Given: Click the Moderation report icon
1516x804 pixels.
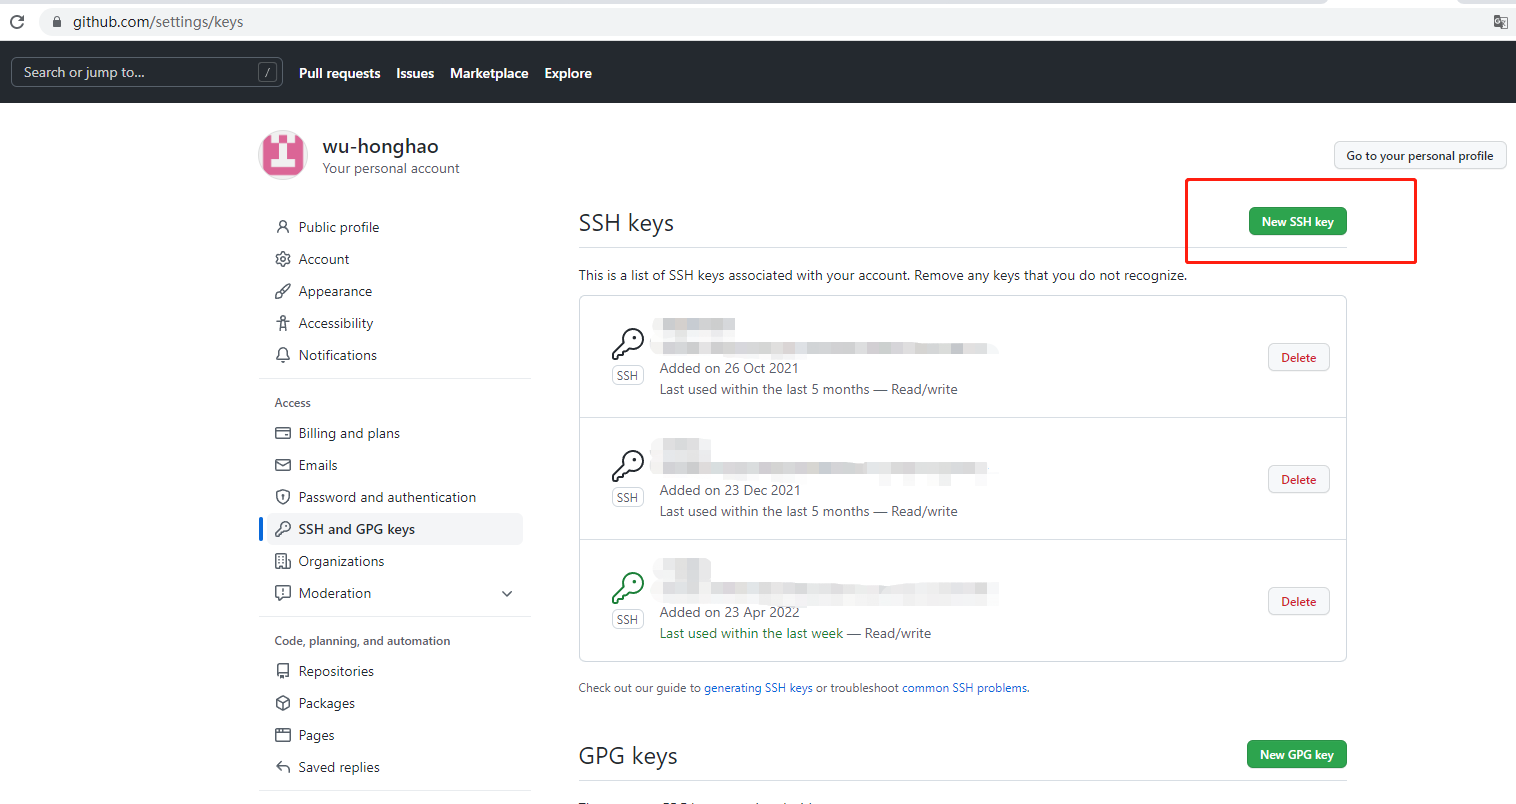Looking at the screenshot, I should [283, 593].
